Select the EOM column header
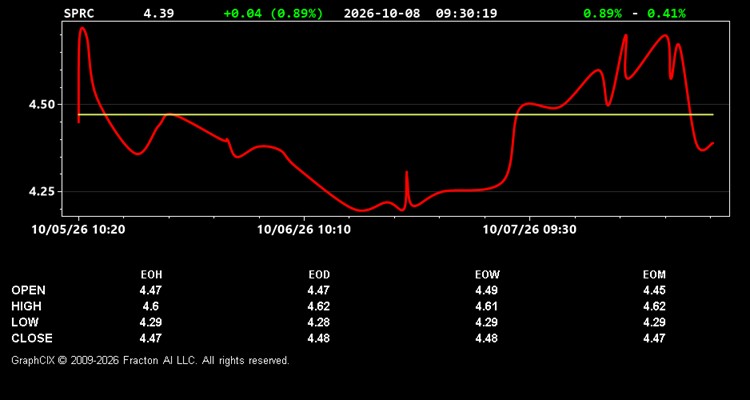Screen dimensions: 750x400 point(654,275)
